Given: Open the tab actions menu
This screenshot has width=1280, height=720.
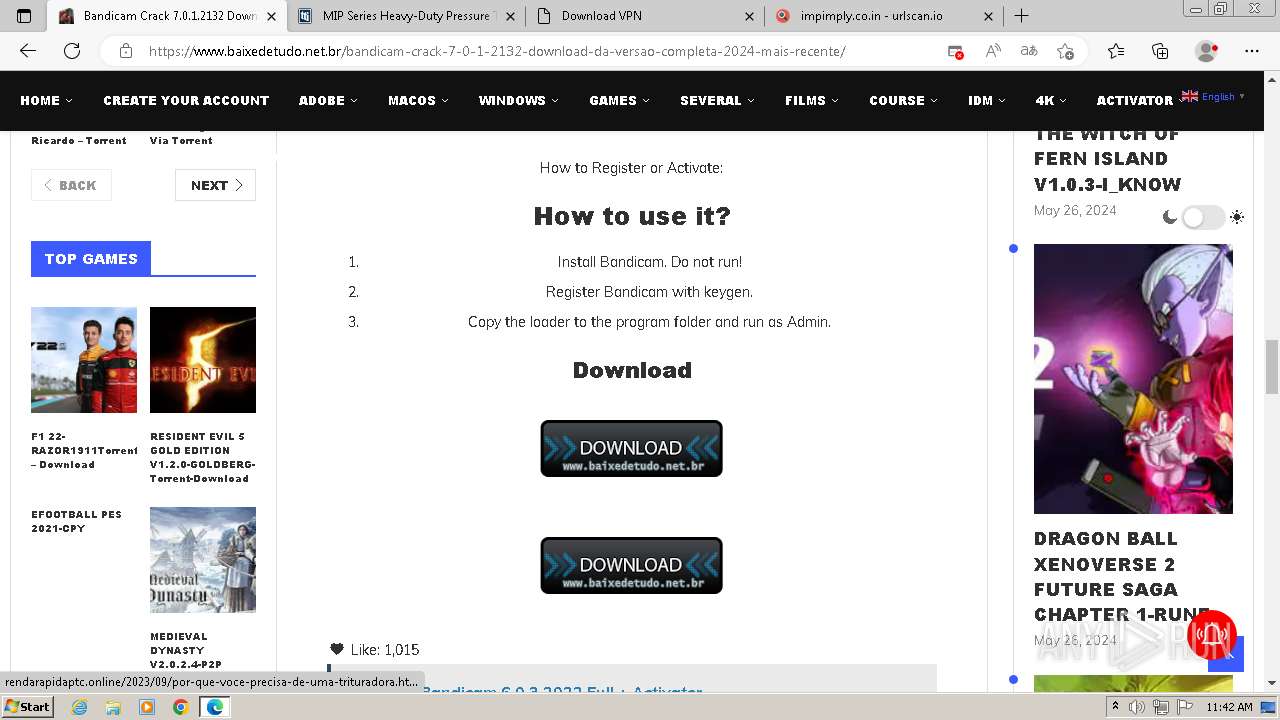Looking at the screenshot, I should point(24,16).
